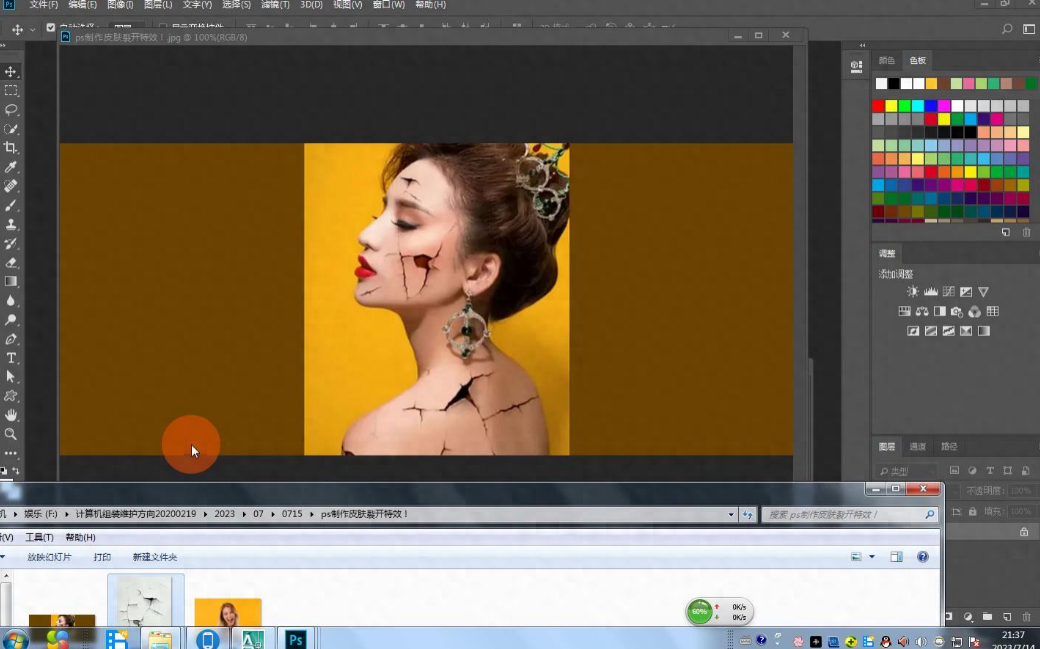Toggle the Auto-Select checkbox in options bar
The width and height of the screenshot is (1040, 649).
click(x=50, y=28)
